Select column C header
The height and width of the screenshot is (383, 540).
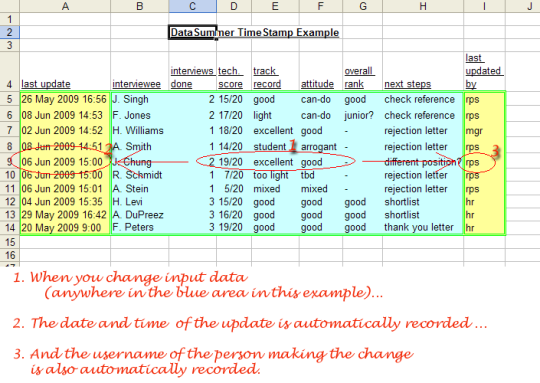coord(193,6)
